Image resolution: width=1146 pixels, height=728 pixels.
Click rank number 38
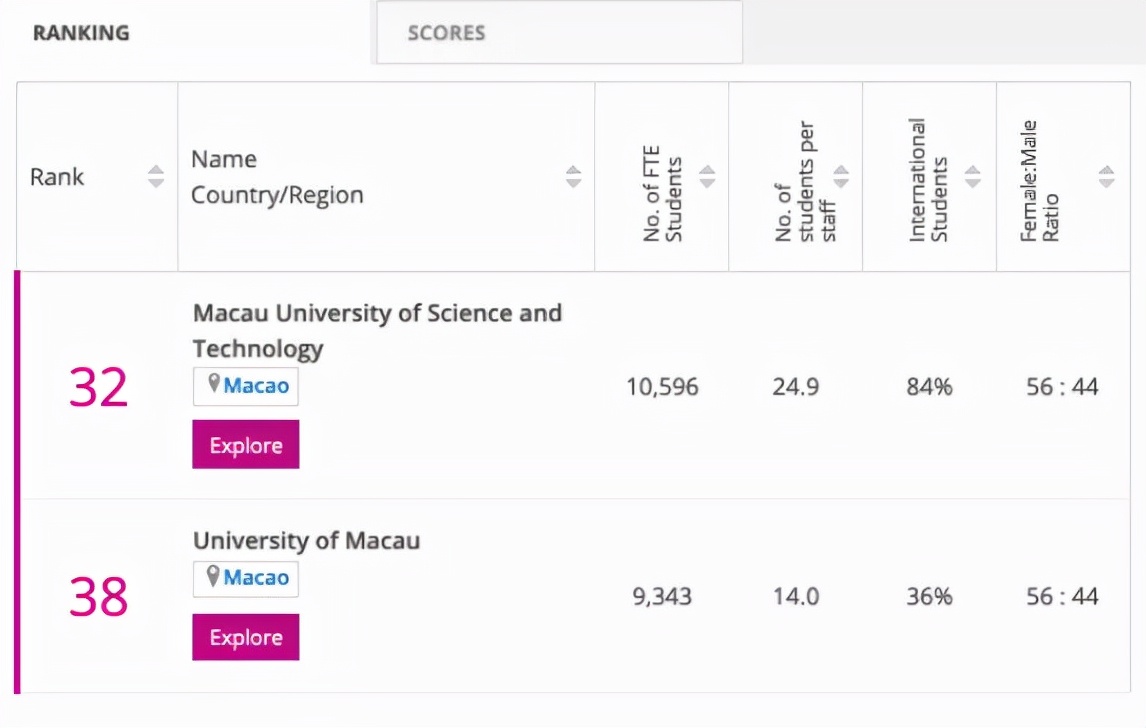(98, 596)
